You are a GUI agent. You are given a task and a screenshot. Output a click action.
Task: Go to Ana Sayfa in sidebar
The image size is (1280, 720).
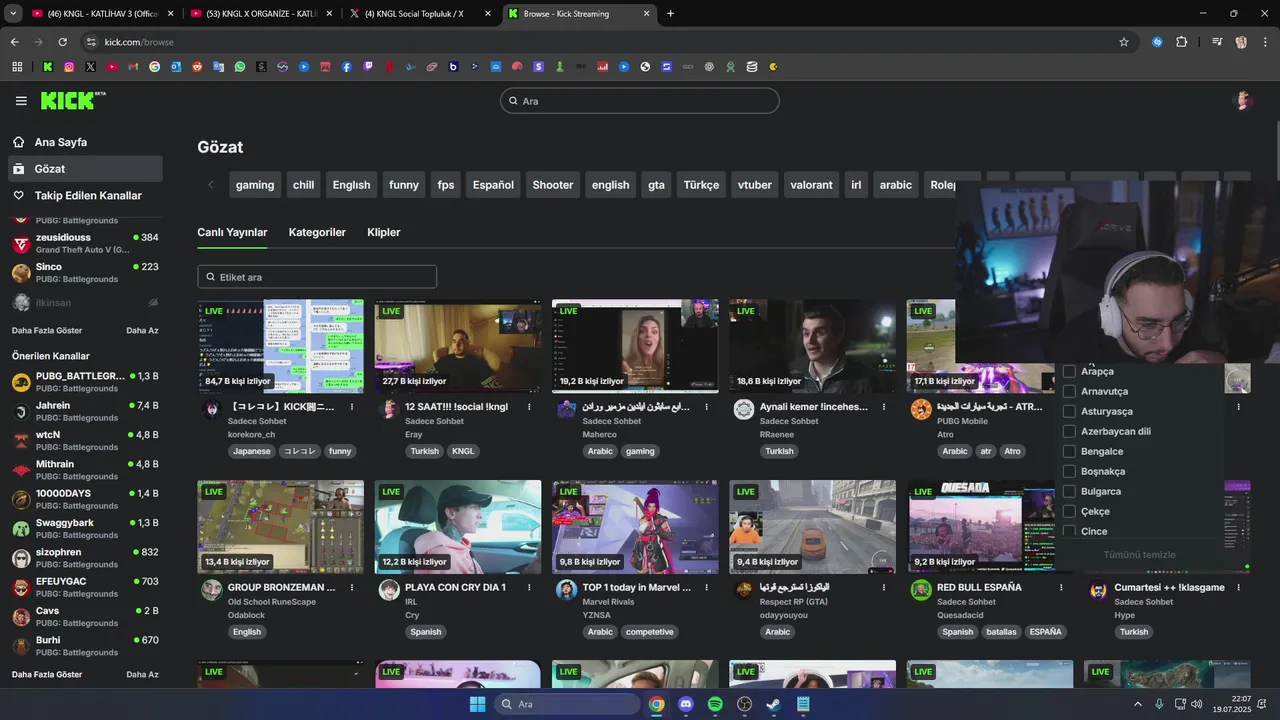click(85, 142)
